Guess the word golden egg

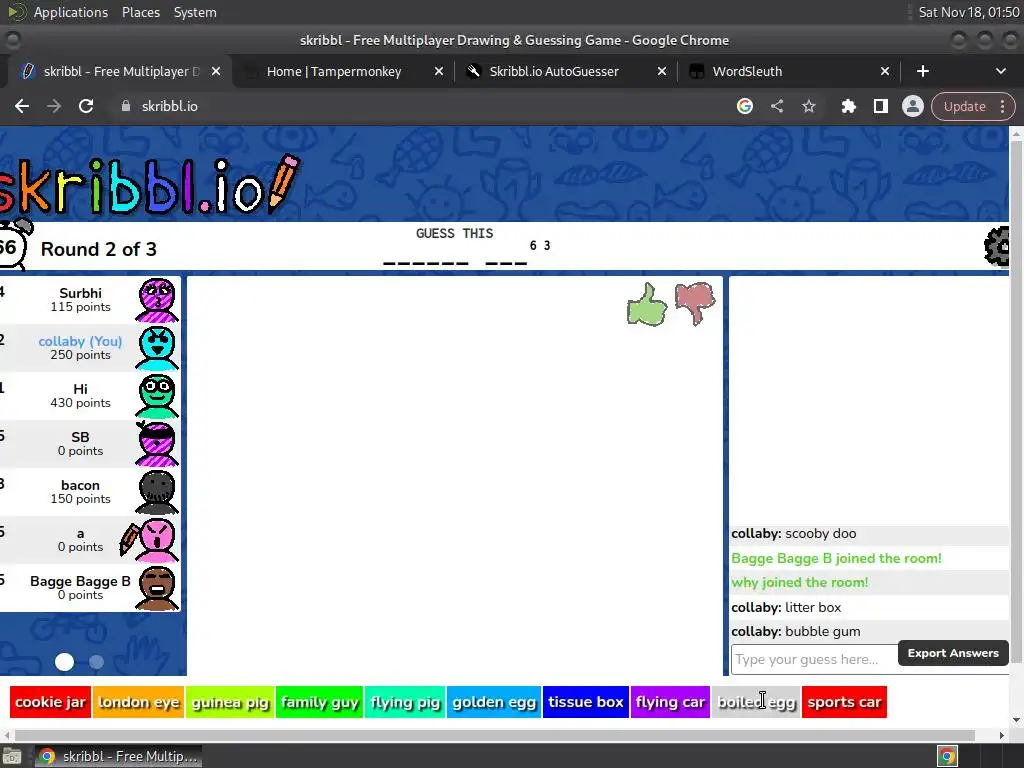494,702
